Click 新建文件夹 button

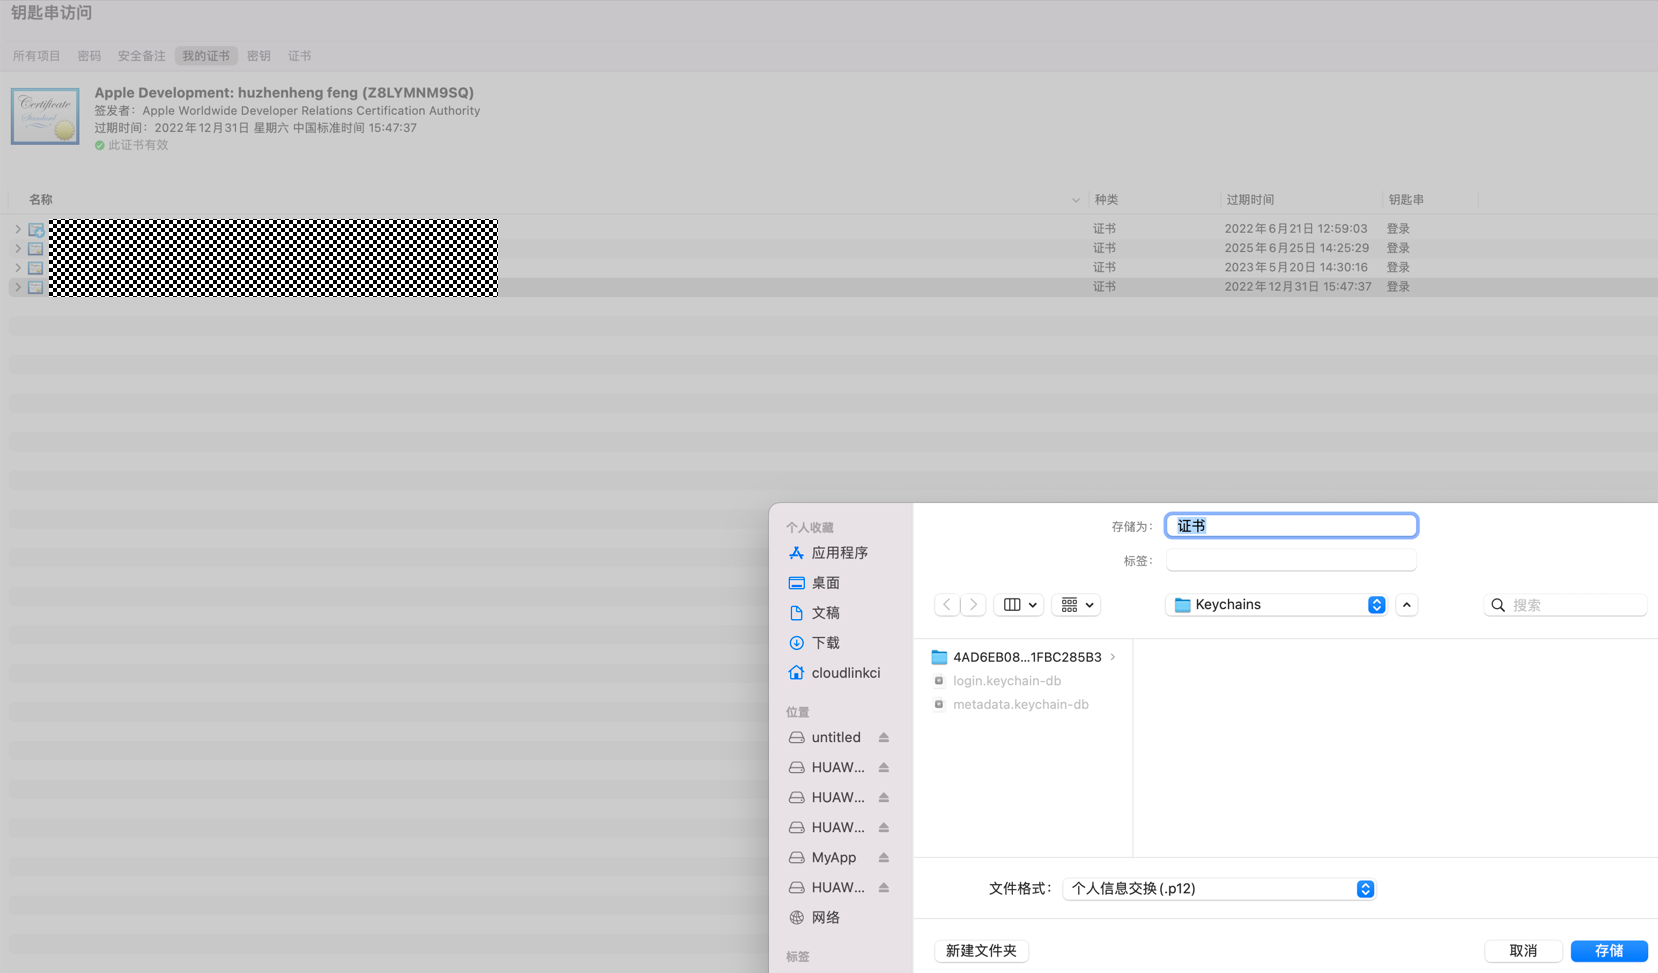[x=981, y=951]
